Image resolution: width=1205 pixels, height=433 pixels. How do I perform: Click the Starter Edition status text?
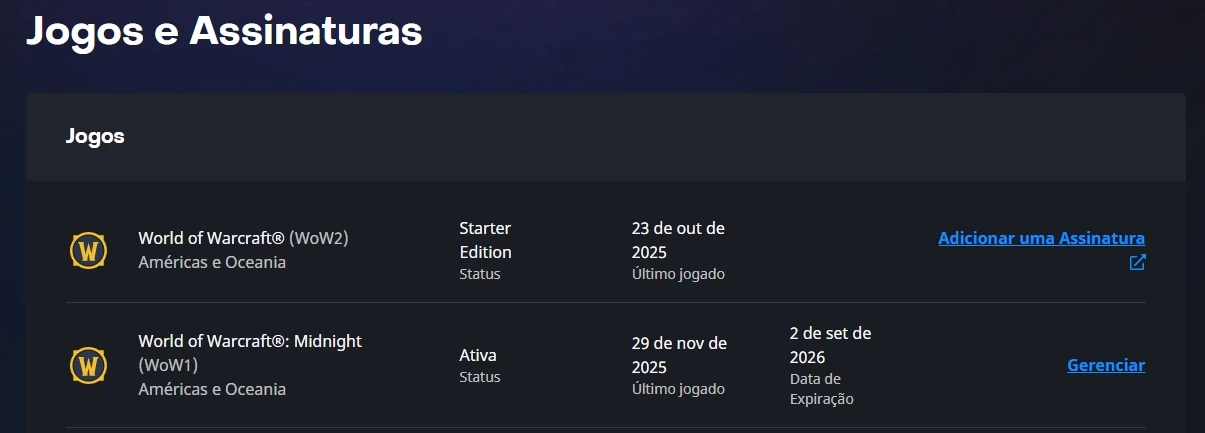[x=485, y=240]
